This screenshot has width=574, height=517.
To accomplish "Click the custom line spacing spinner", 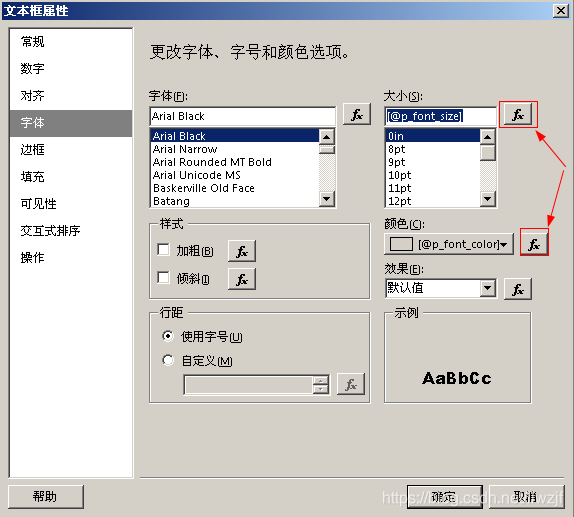I will click(321, 384).
